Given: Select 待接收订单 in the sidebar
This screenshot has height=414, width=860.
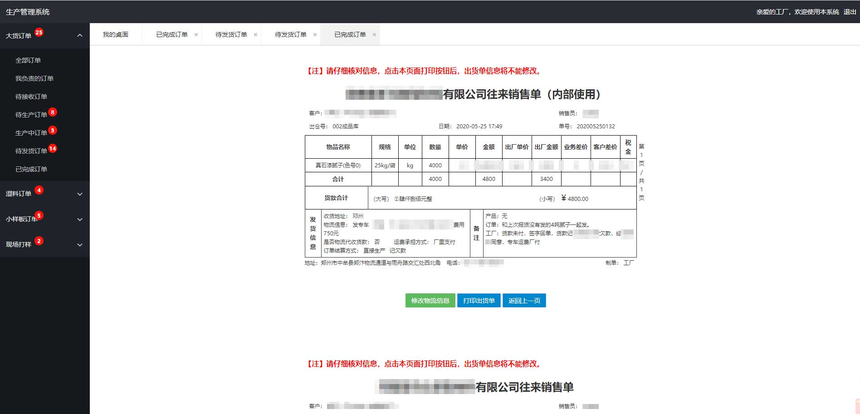Looking at the screenshot, I should click(x=31, y=96).
